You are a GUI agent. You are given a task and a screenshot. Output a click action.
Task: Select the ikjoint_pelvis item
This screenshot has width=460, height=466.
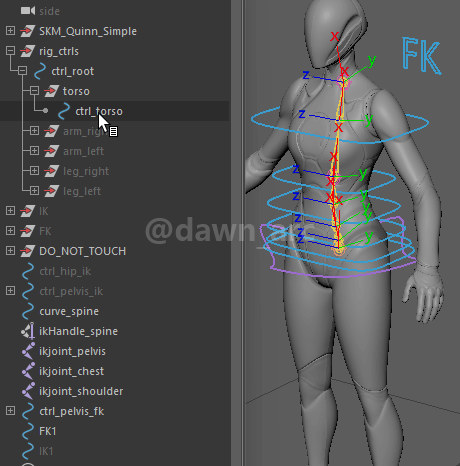point(72,351)
